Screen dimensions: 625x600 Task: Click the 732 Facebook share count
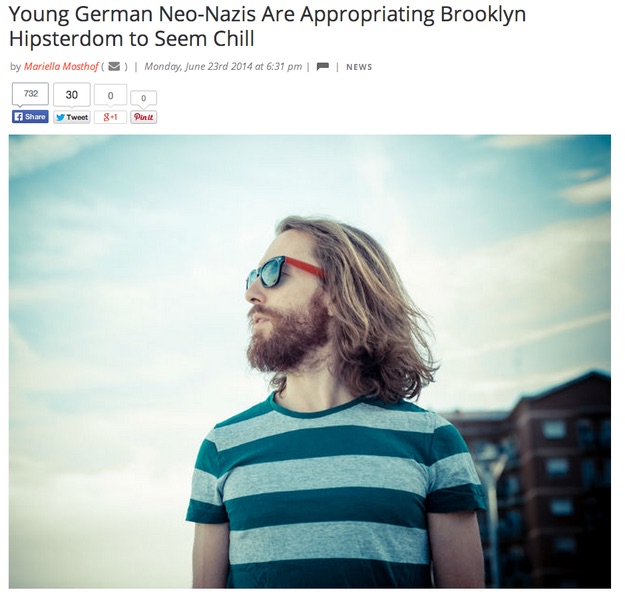[x=30, y=94]
